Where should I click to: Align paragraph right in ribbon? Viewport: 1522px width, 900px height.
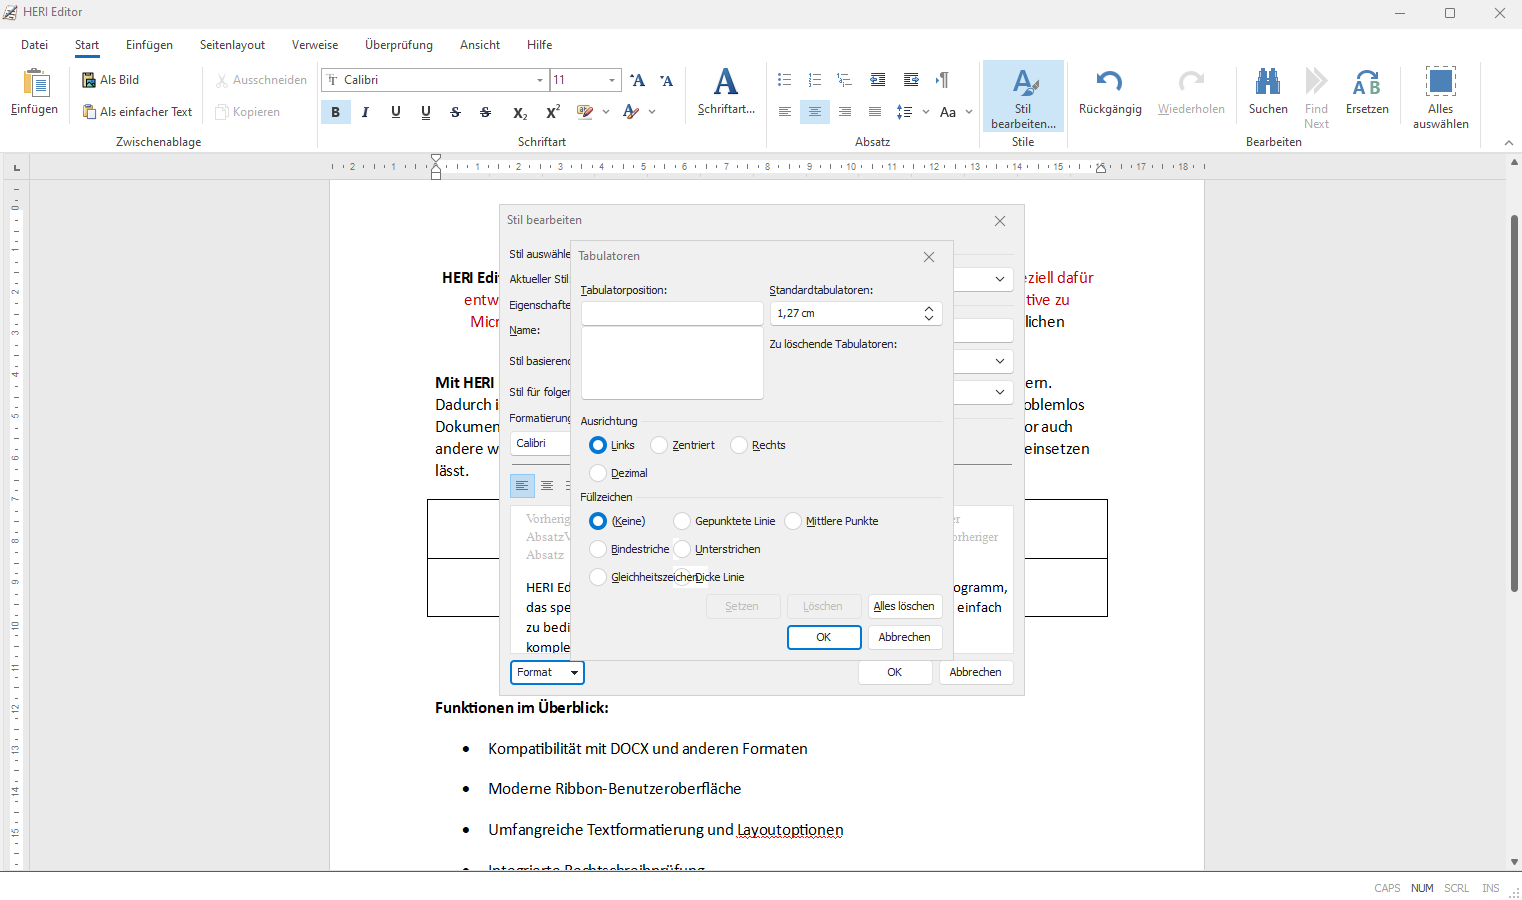[x=845, y=112]
